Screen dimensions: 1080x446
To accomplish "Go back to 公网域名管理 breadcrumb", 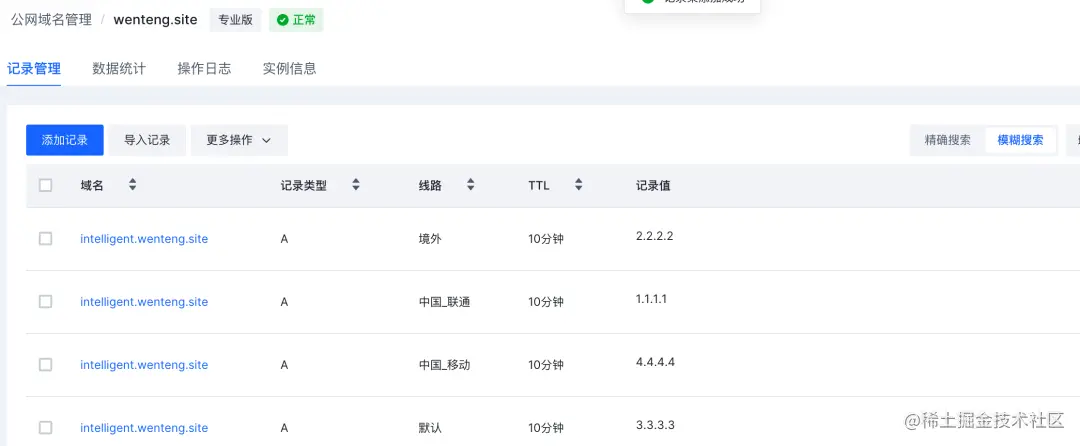I will [51, 20].
